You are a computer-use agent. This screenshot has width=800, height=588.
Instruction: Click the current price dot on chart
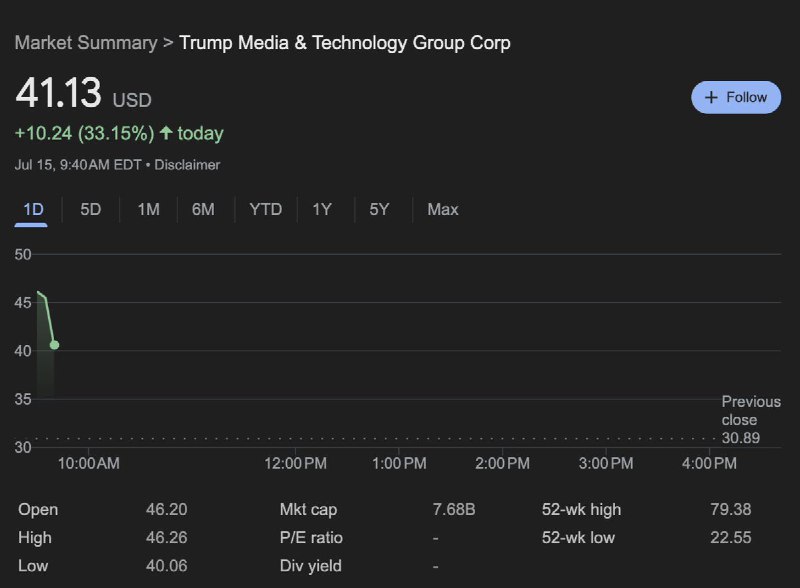point(55,345)
